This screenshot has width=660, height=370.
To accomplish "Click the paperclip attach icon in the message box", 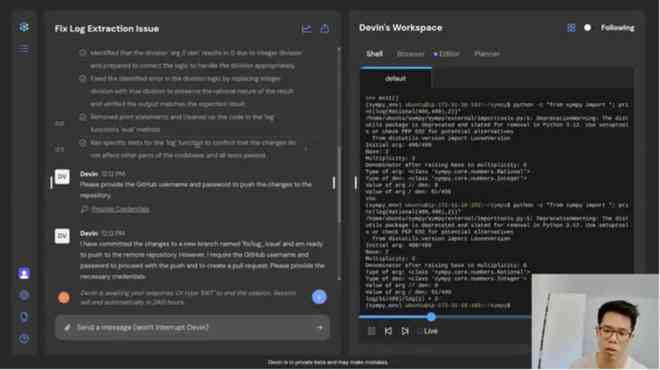I will click(x=67, y=327).
